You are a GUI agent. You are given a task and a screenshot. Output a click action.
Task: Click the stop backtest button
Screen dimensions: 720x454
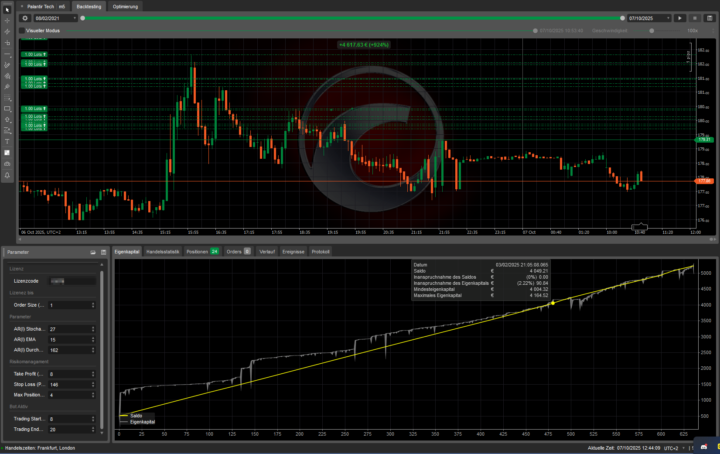694,18
